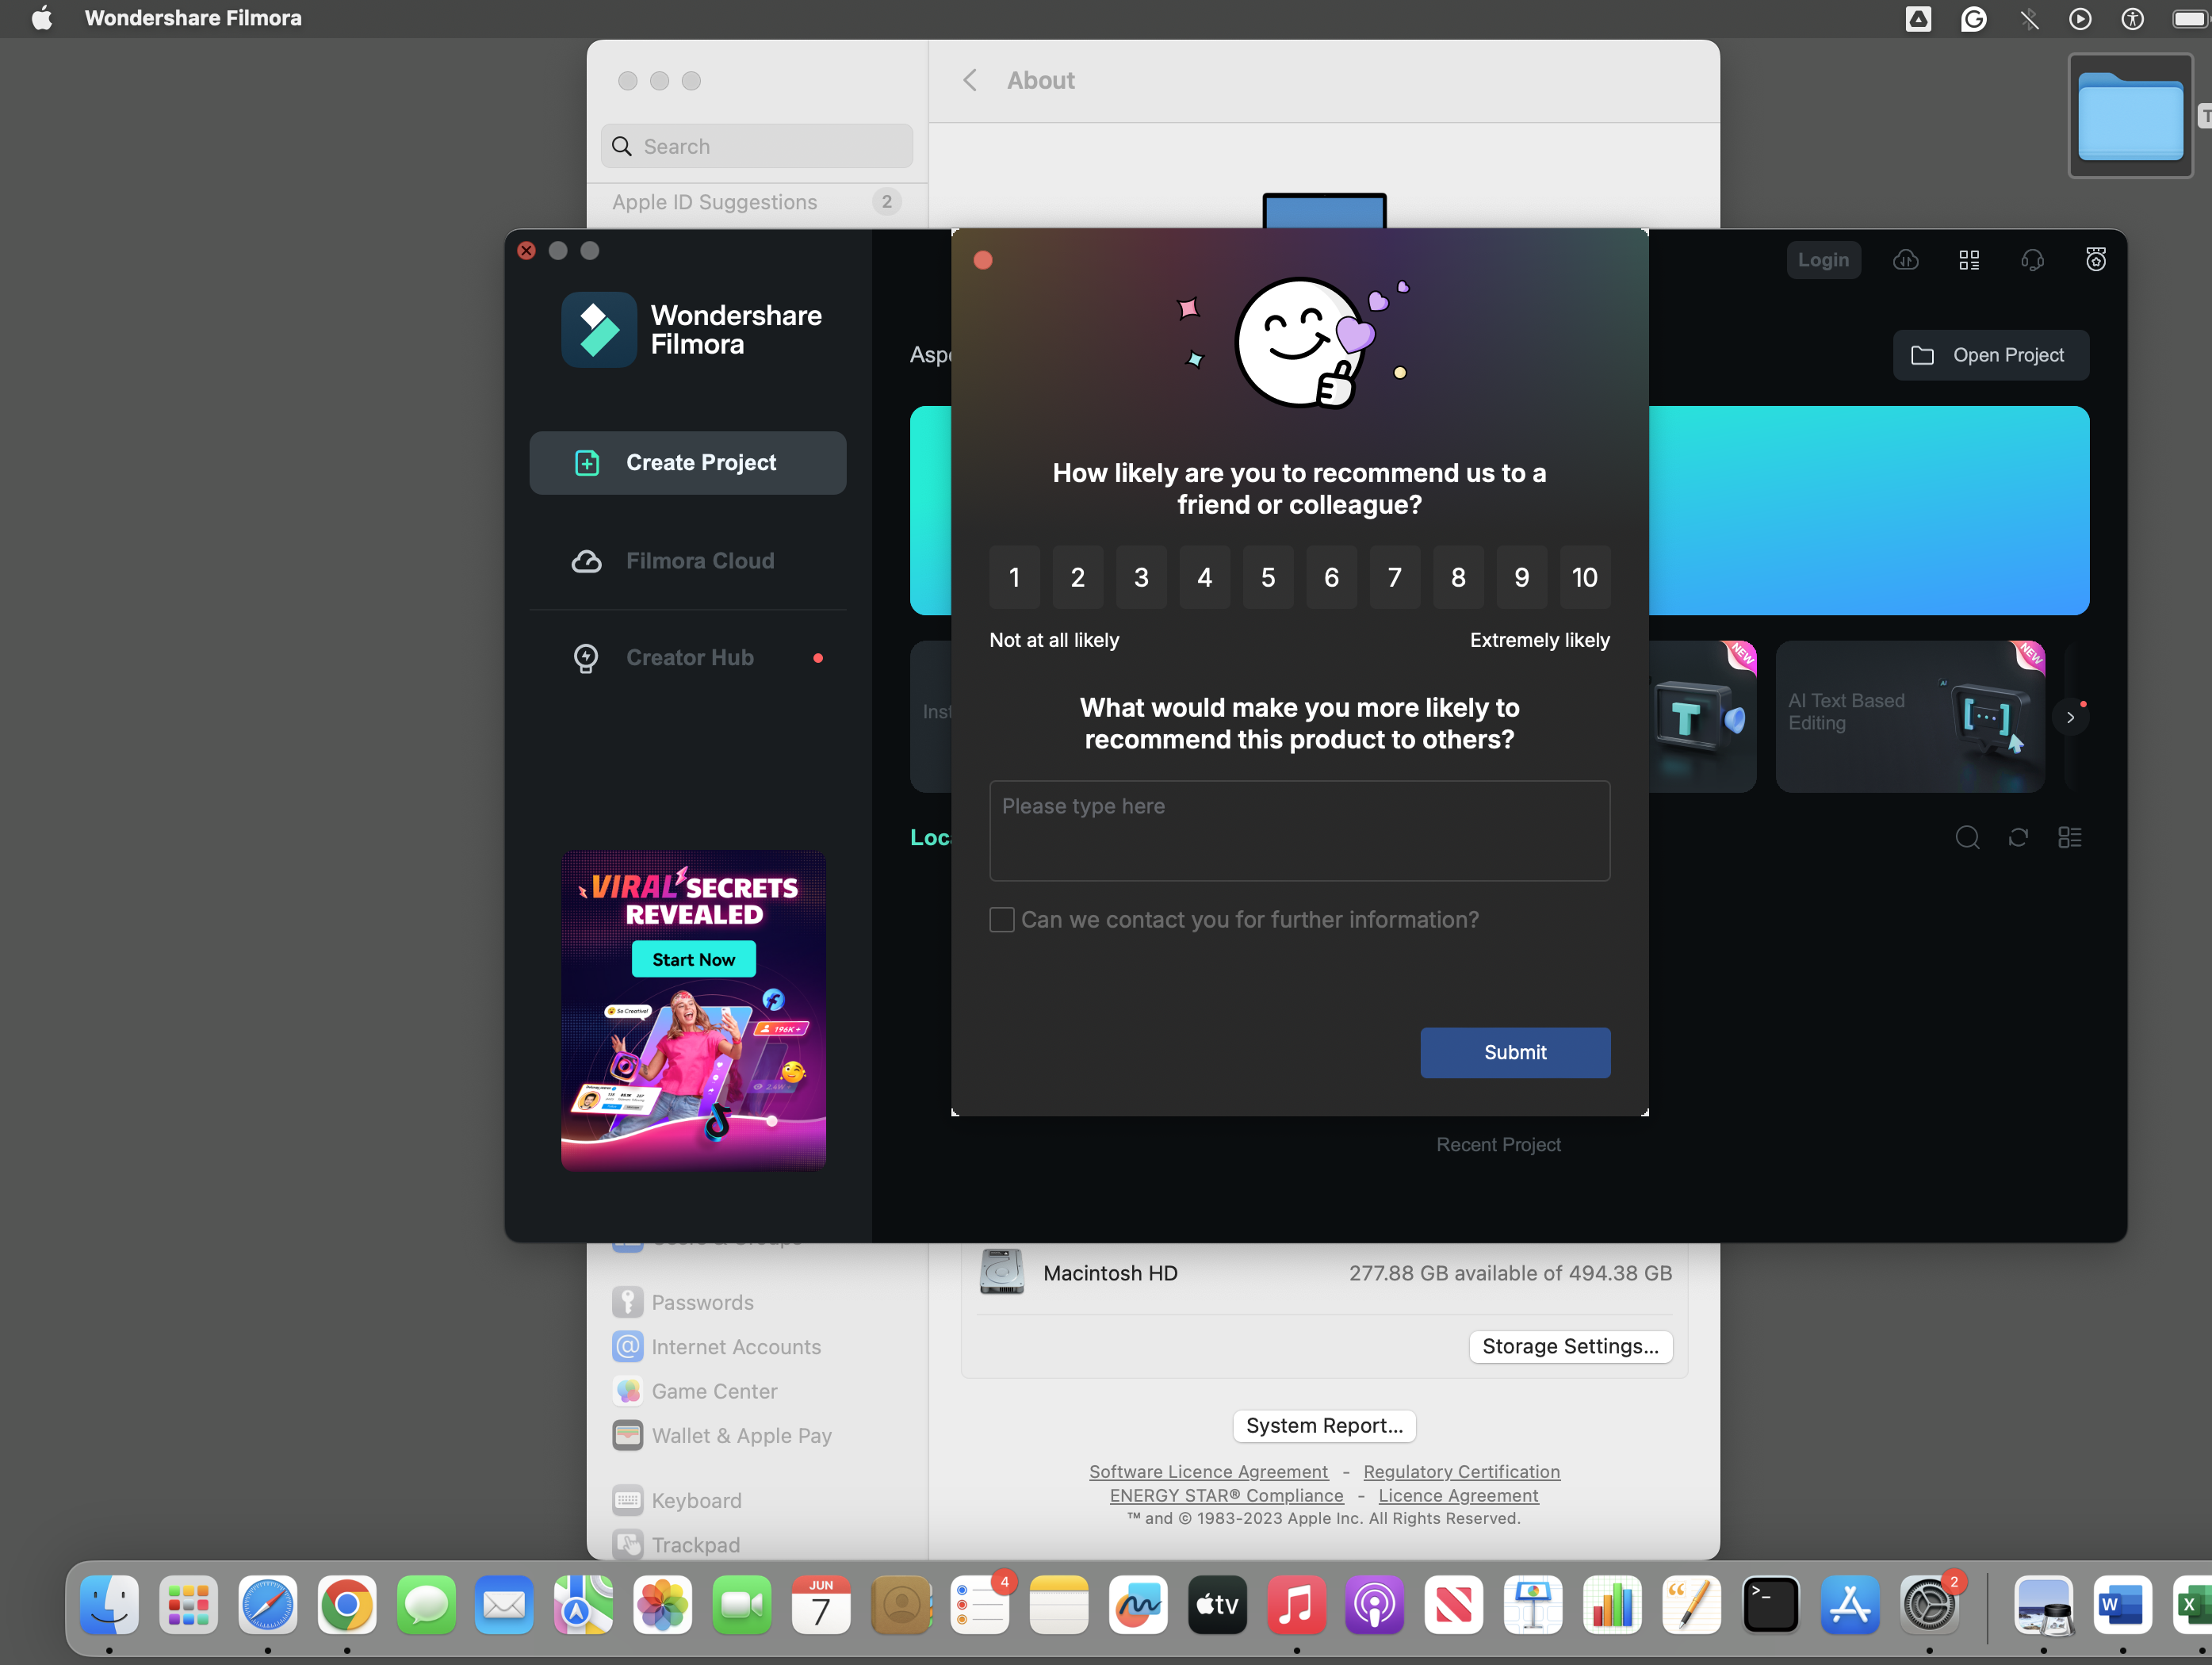Image resolution: width=2212 pixels, height=1665 pixels.
Task: Click the Open Project button
Action: coord(1990,355)
